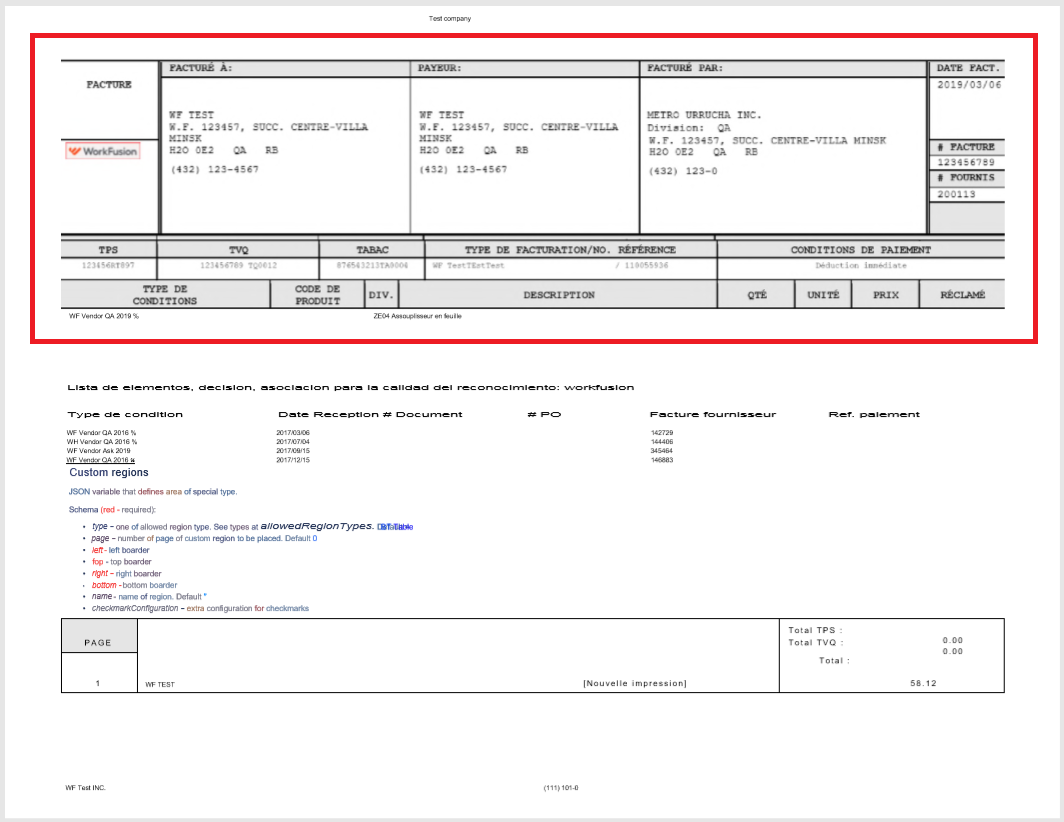Select 'WH Vendor QA 2016 %' row
The width and height of the screenshot is (1064, 822).
pyautogui.click(x=101, y=442)
